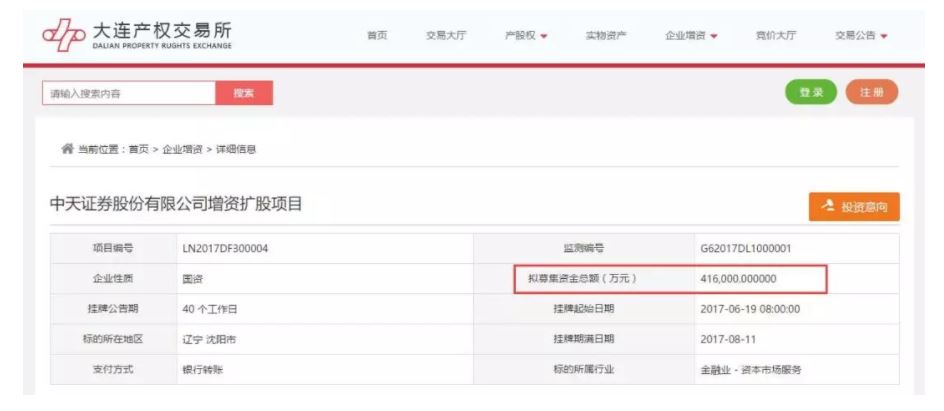This screenshot has width=944, height=411.
Task: Click the 挂牌公告期 label cell
Action: pos(113,309)
